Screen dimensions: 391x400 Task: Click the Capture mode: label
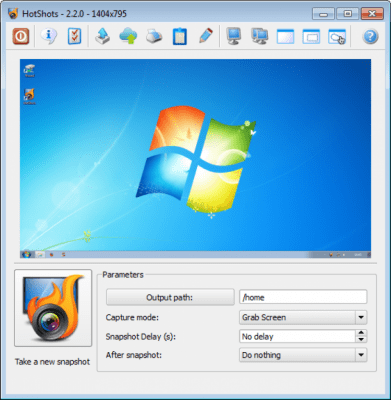click(132, 317)
